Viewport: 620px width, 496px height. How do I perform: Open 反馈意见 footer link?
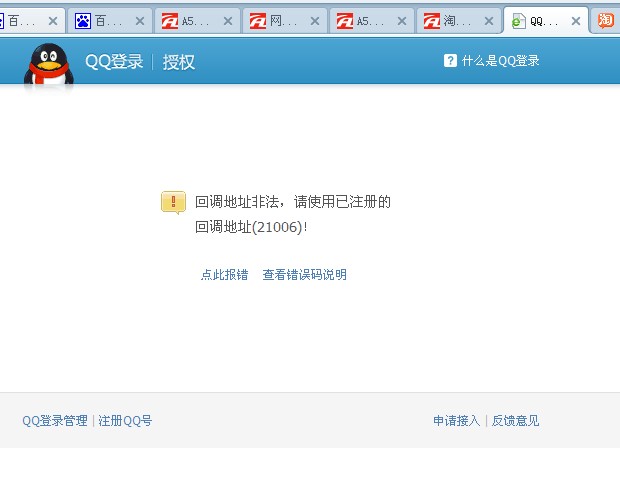[516, 420]
